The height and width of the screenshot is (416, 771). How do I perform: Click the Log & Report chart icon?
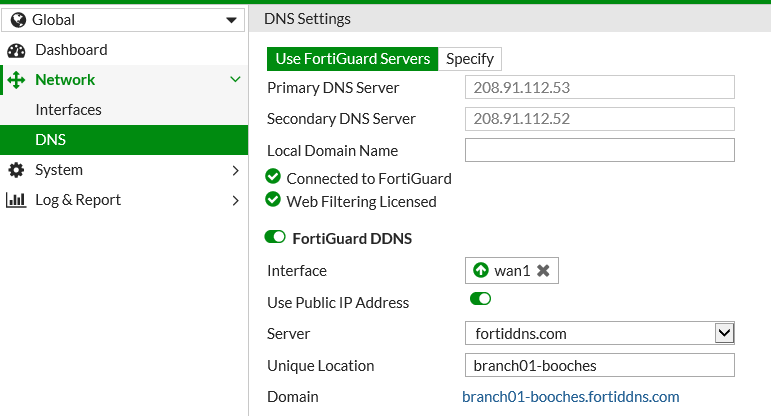[x=16, y=200]
